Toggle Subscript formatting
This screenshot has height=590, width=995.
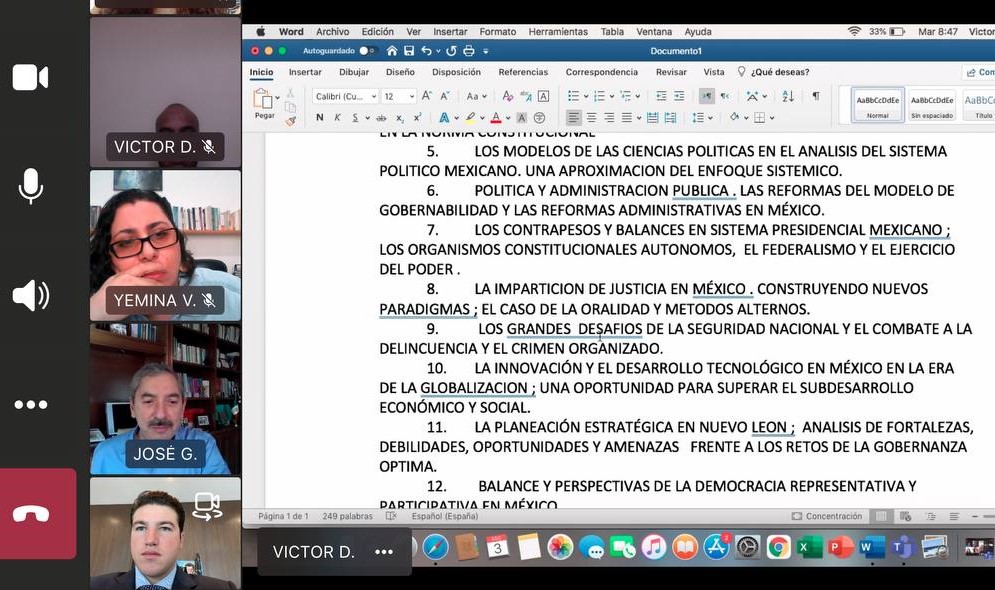coord(400,118)
